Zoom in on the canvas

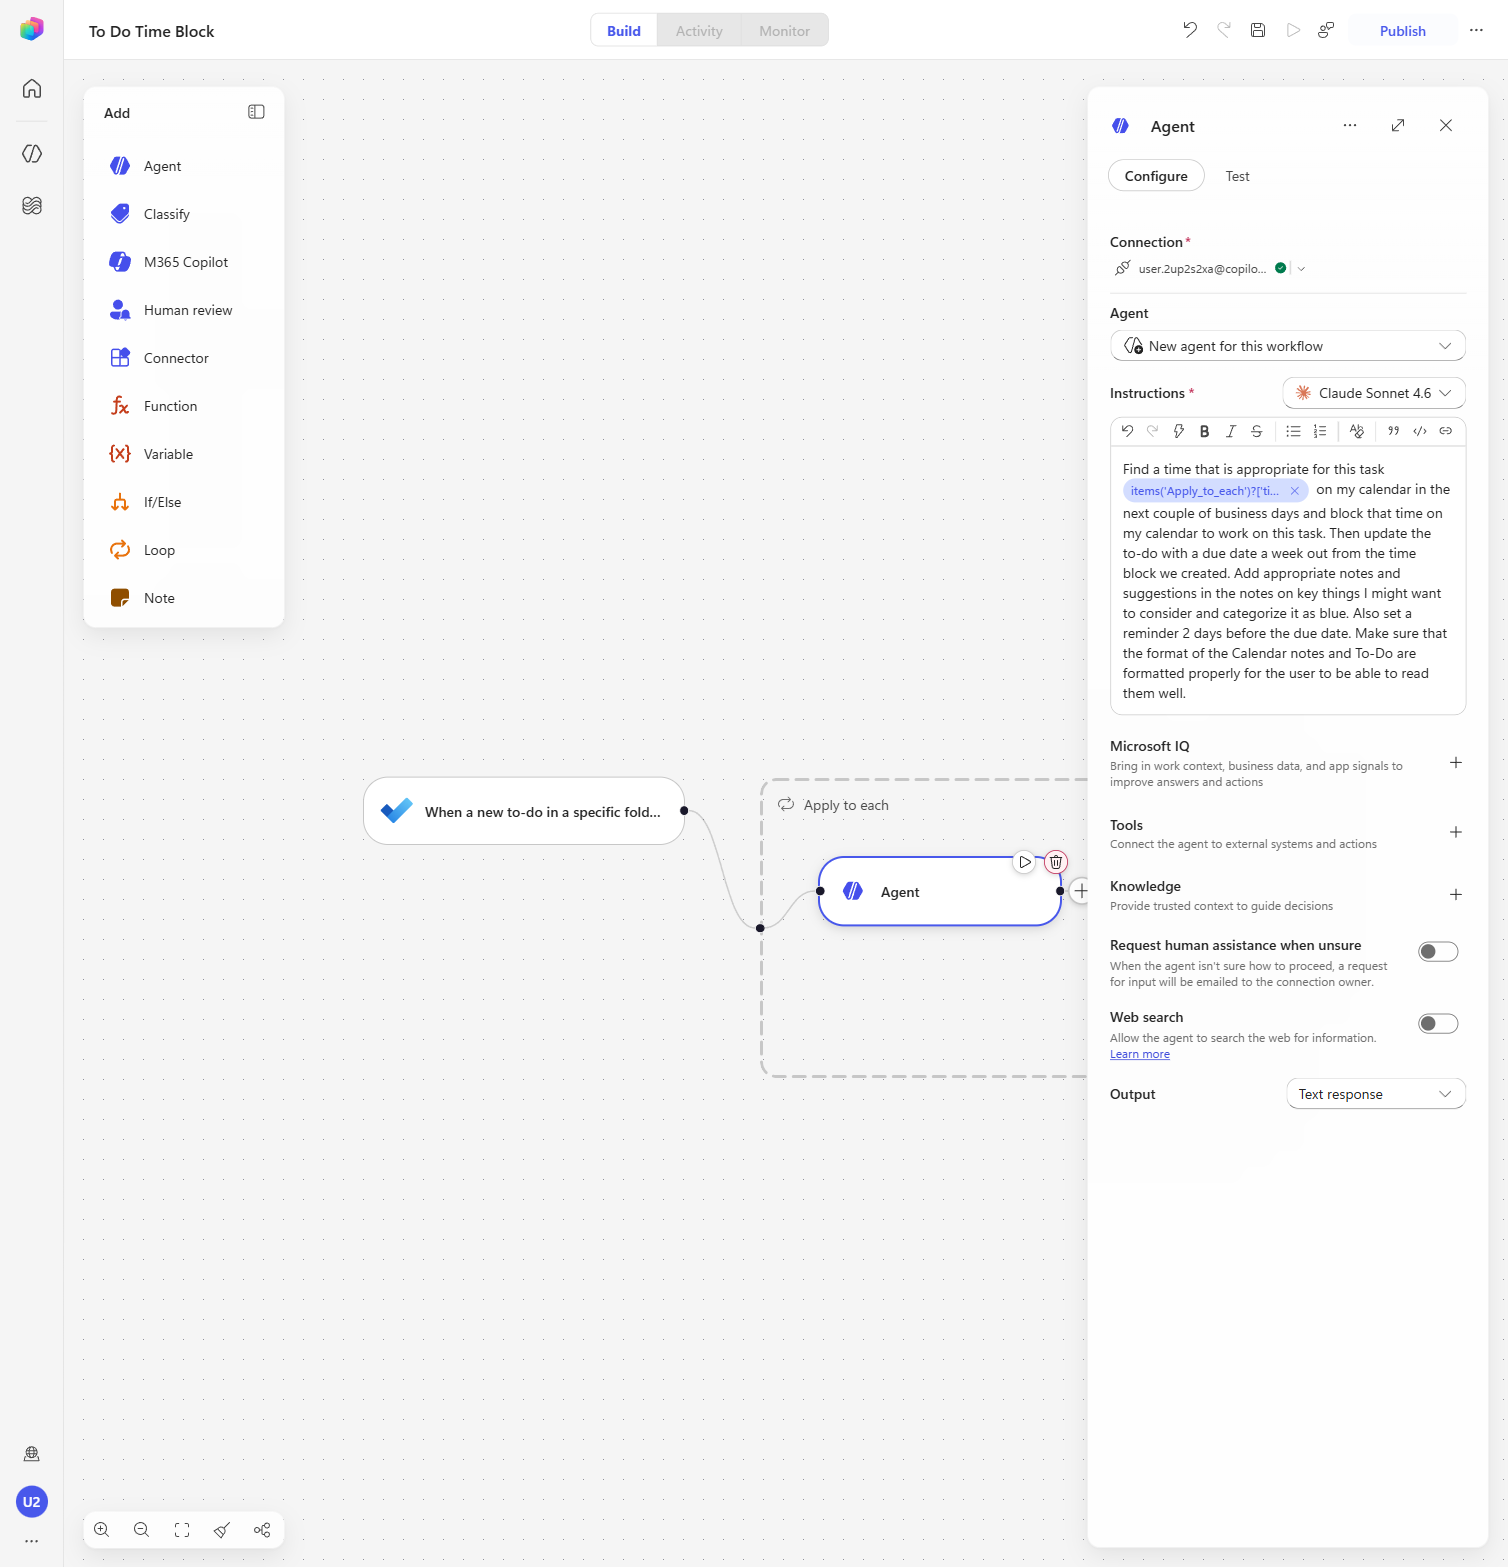pos(102,1529)
